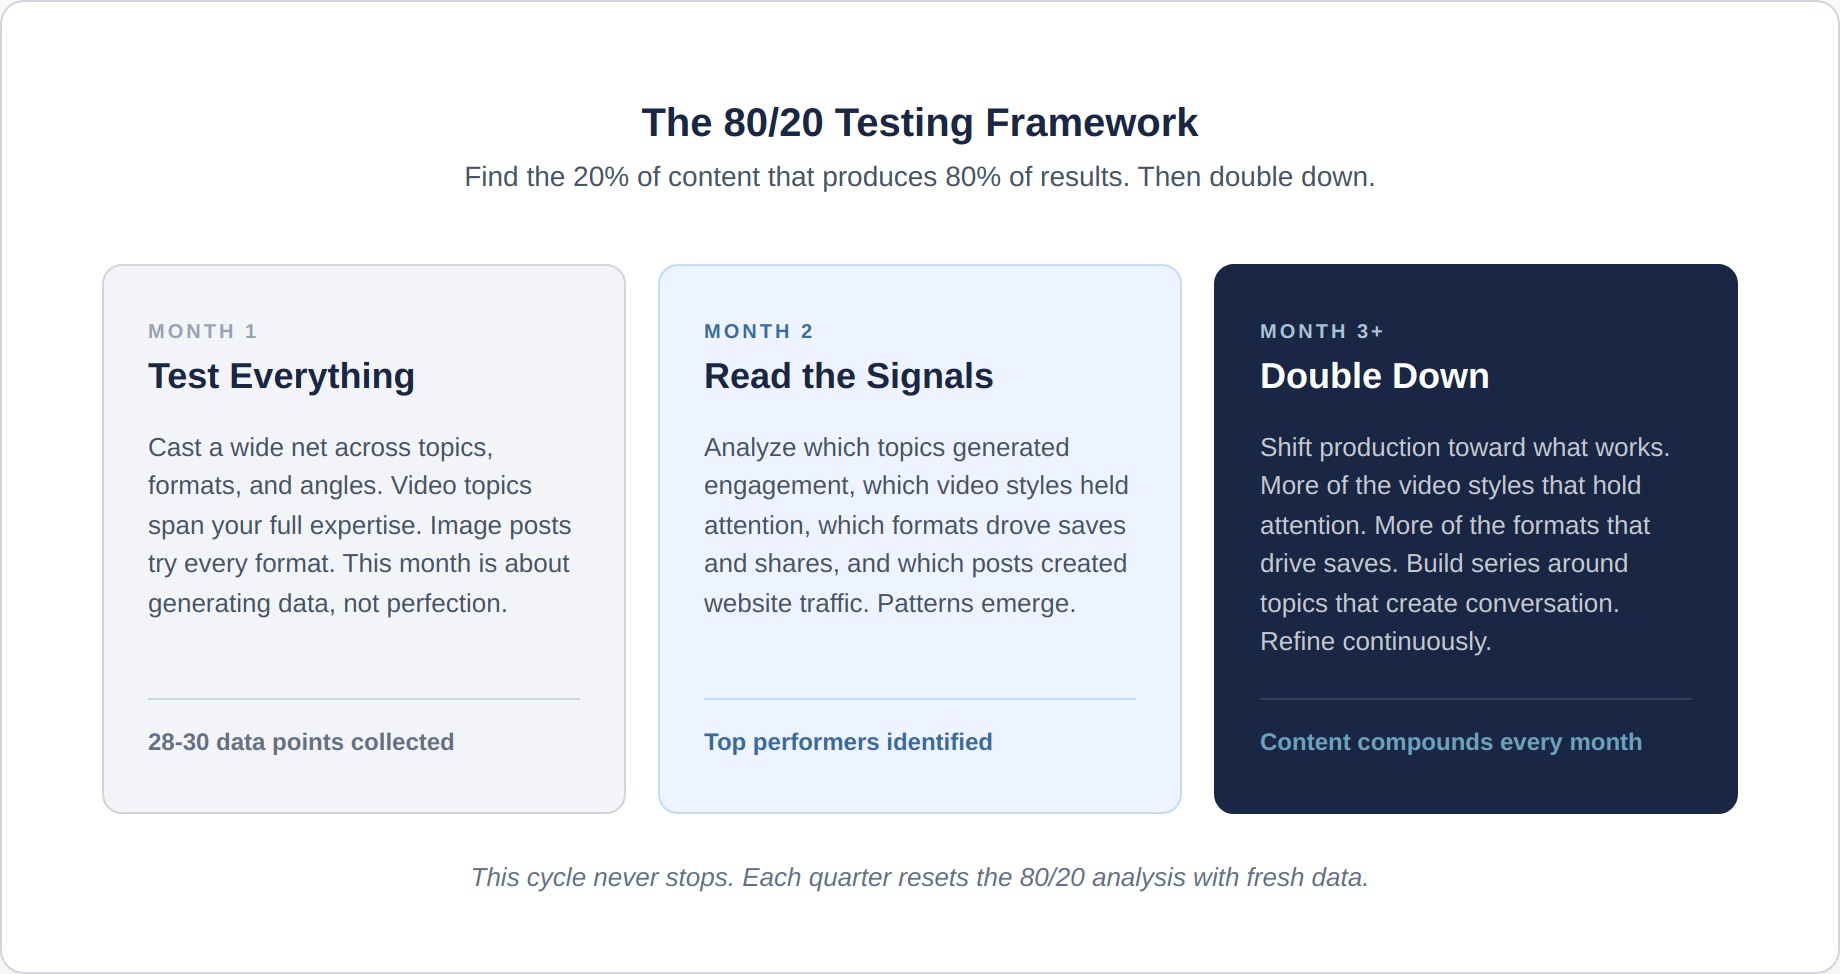Open the "Top performers identified" link
This screenshot has height=974, width=1840.
point(848,742)
